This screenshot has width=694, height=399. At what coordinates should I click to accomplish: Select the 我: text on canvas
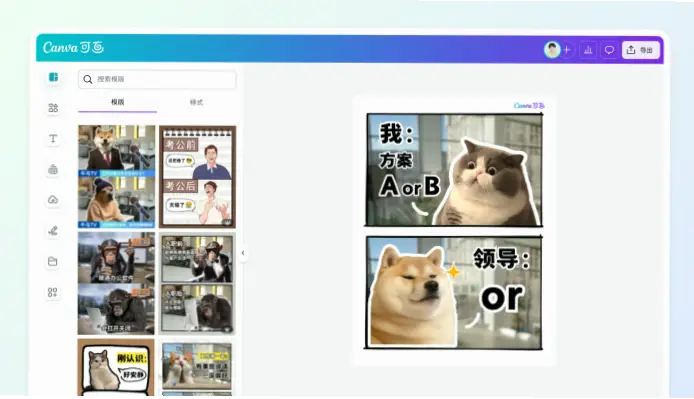click(x=397, y=134)
